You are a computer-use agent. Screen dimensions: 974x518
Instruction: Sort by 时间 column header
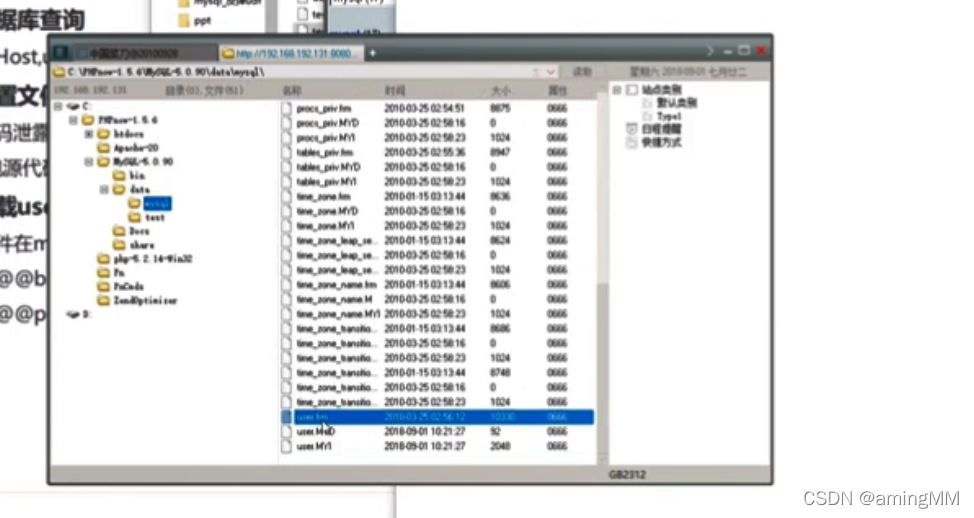(x=395, y=91)
